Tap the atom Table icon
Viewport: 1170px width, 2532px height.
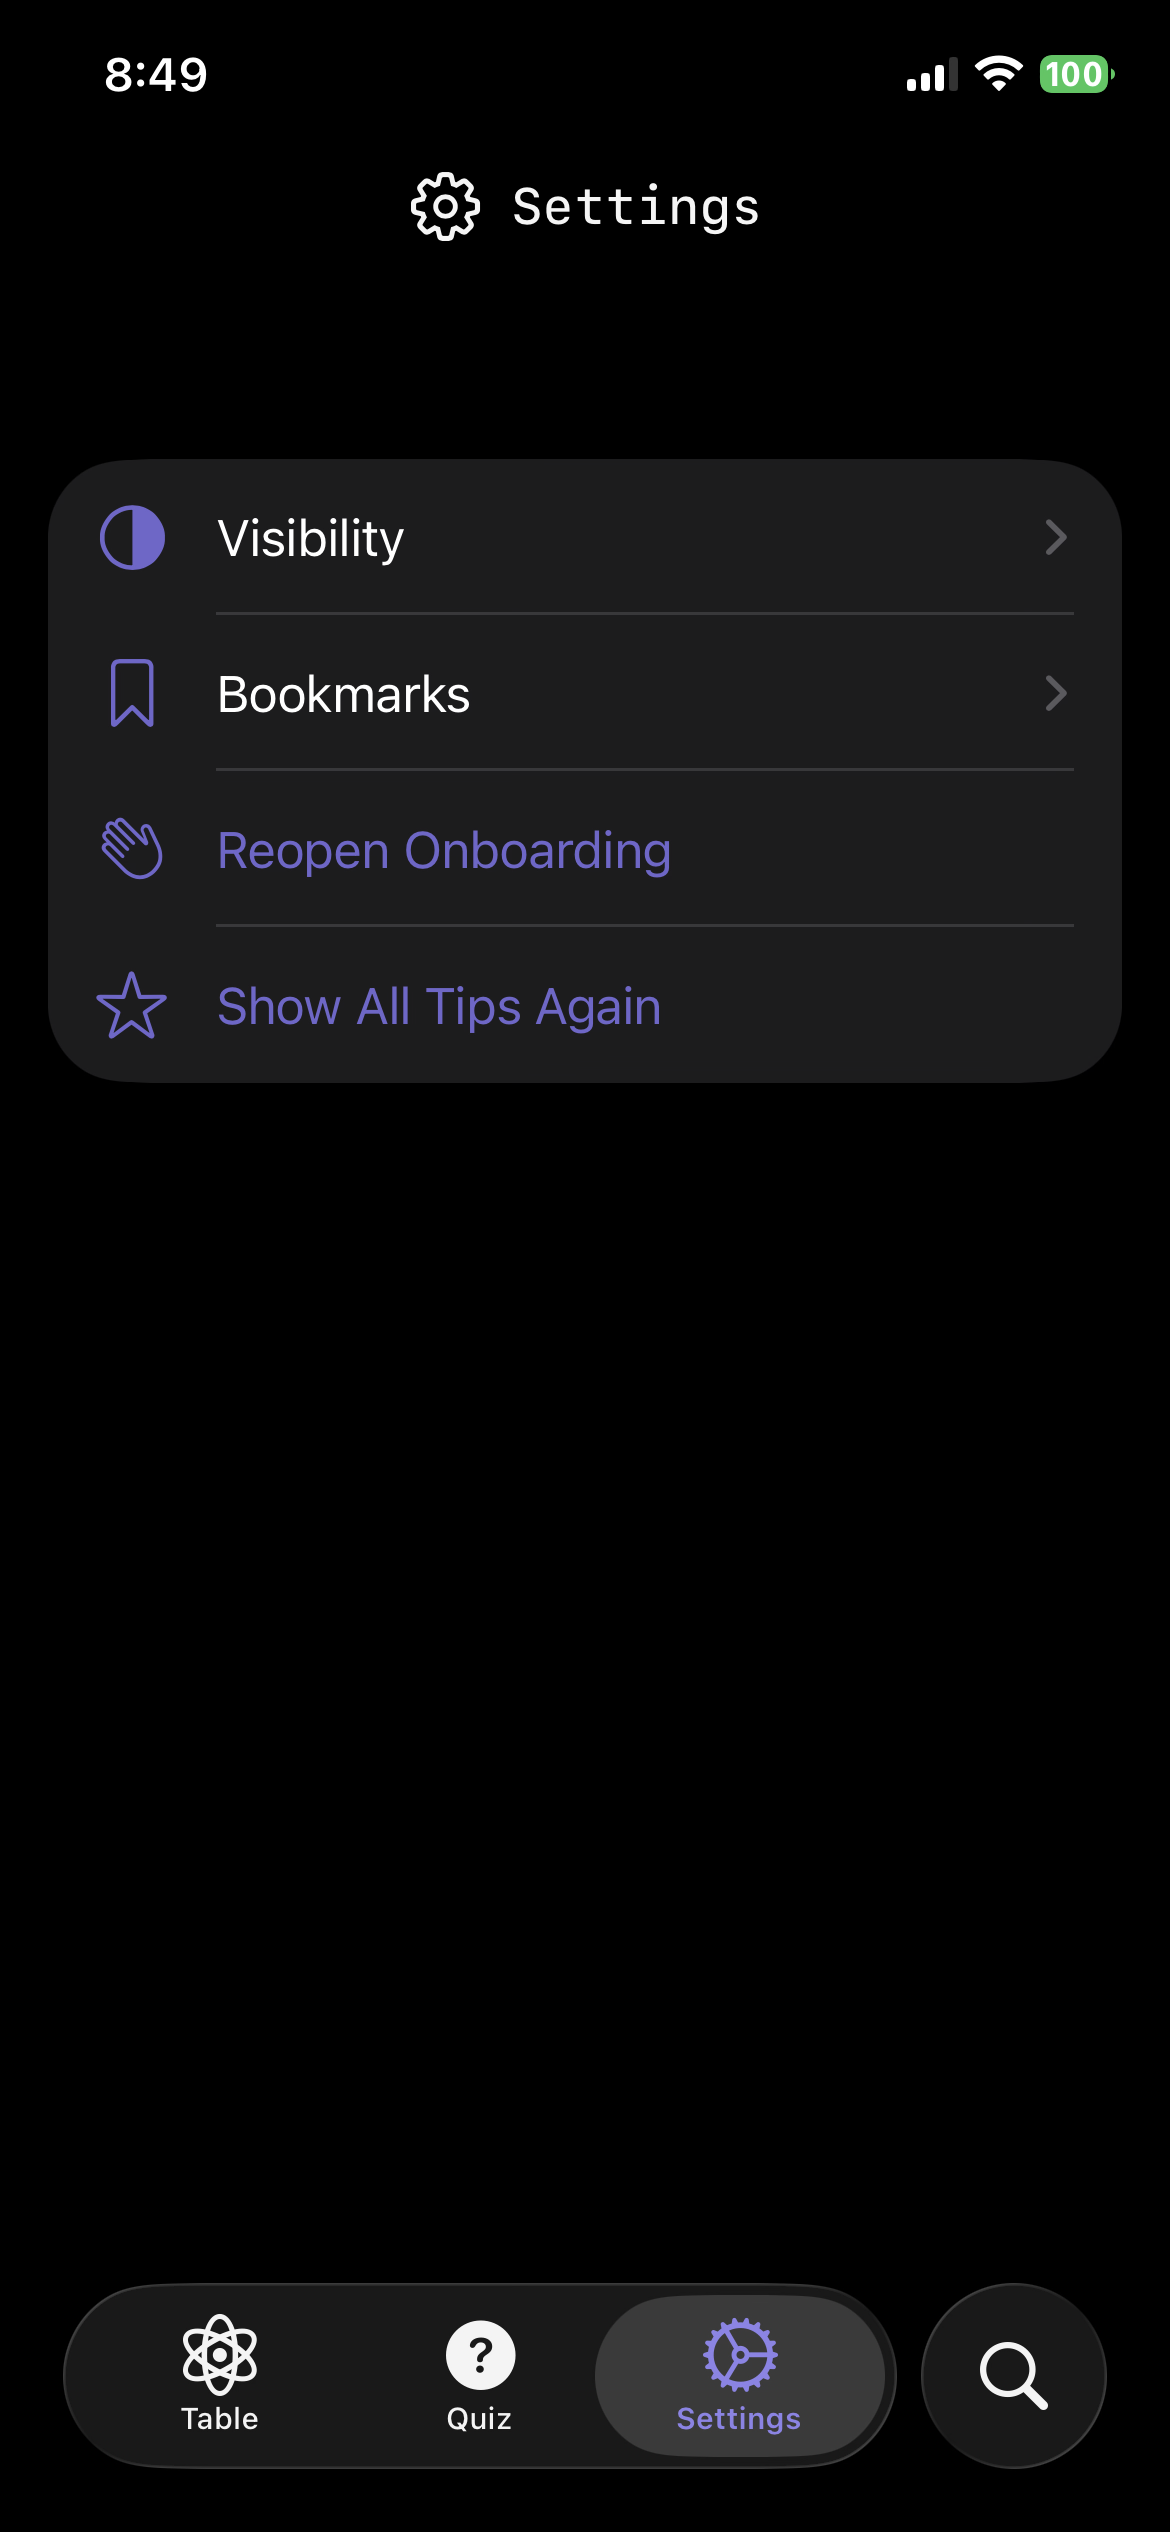coord(220,2354)
